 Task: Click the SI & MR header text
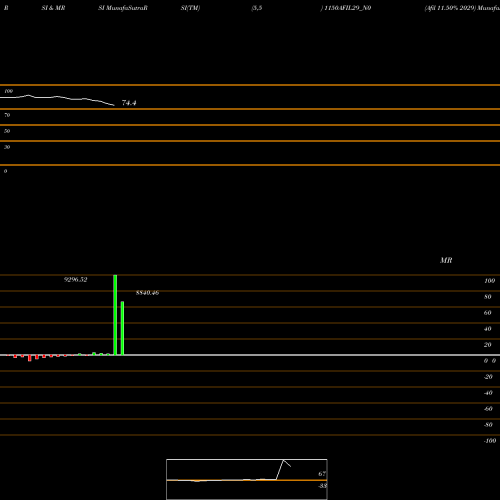click(53, 8)
